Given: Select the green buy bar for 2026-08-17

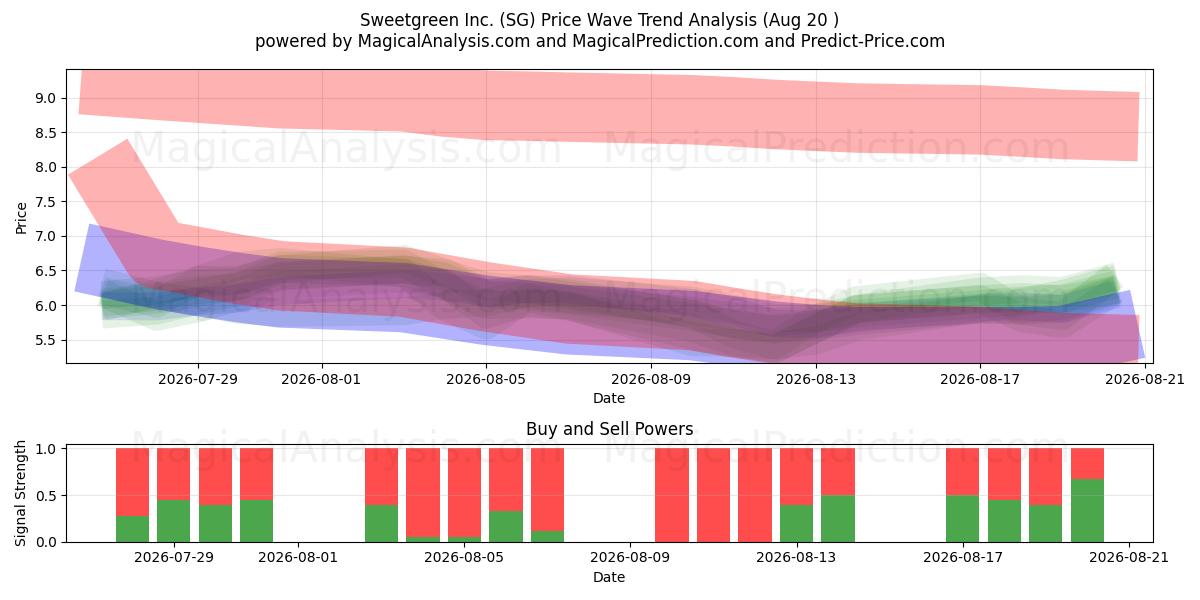Looking at the screenshot, I should pyautogui.click(x=963, y=519).
